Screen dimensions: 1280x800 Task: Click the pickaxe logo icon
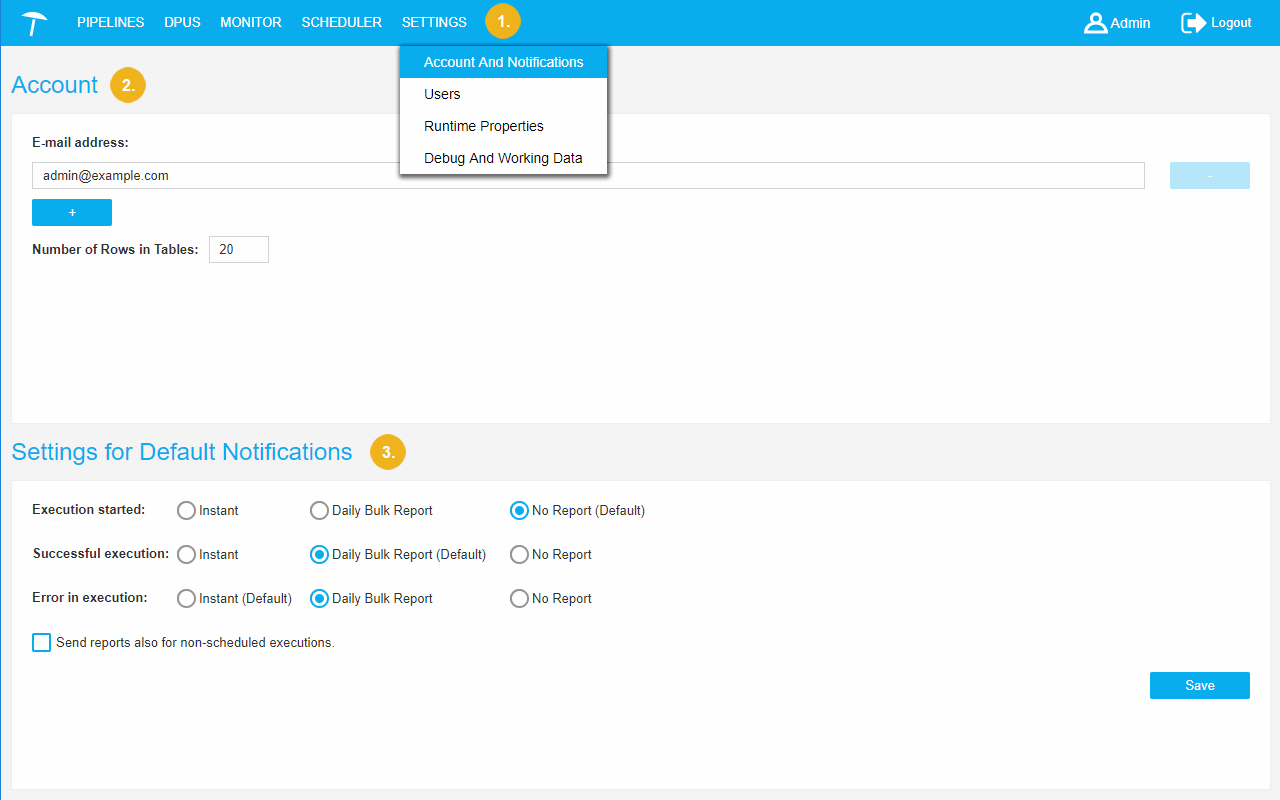tap(35, 23)
